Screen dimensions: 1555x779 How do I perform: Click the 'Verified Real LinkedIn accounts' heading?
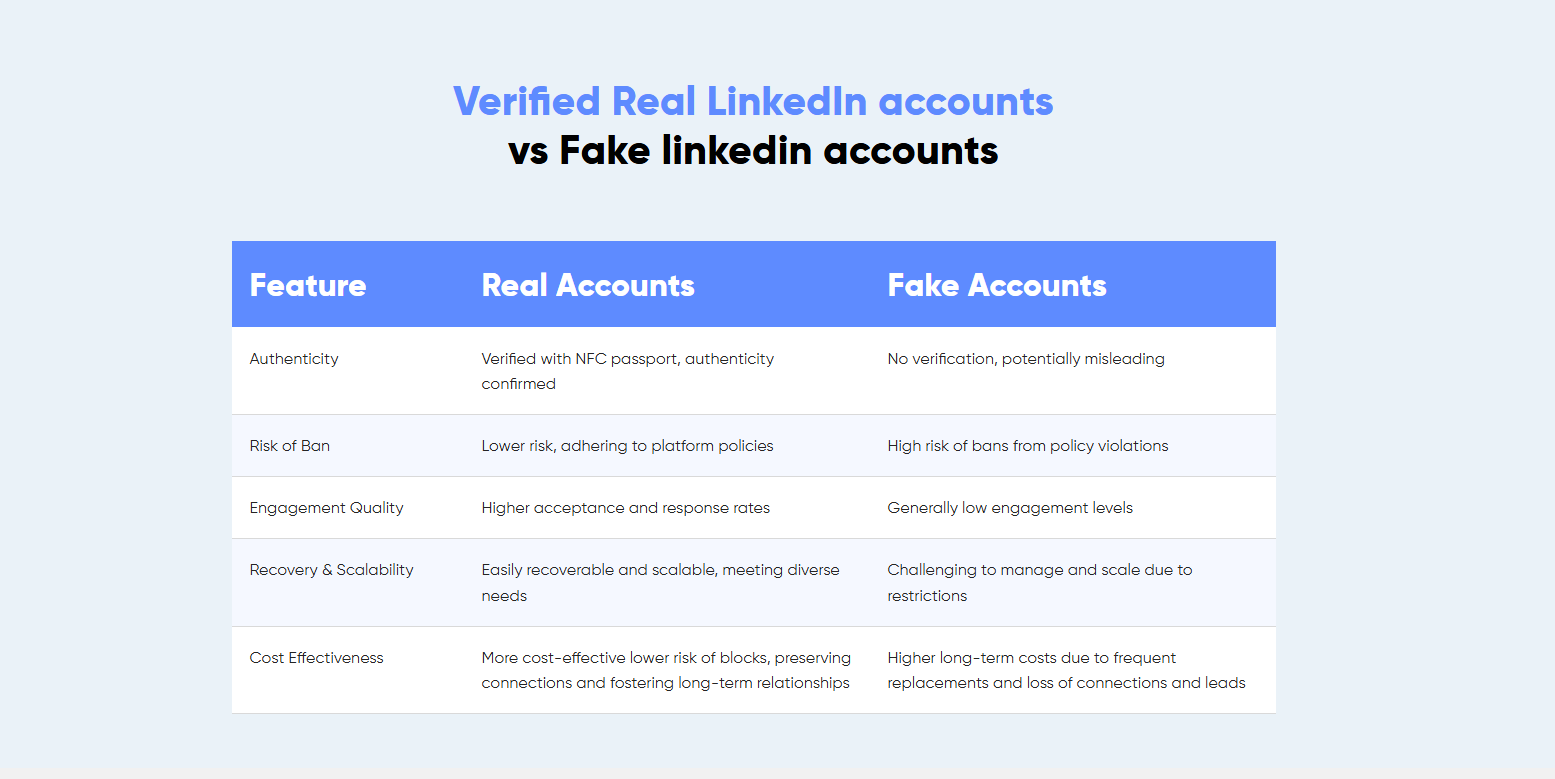pyautogui.click(x=753, y=101)
